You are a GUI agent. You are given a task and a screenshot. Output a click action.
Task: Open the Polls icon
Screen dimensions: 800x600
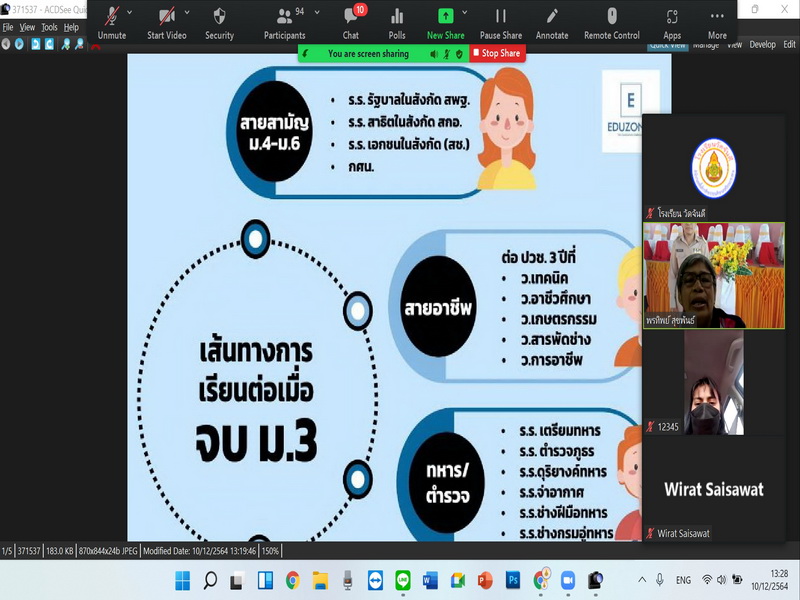(x=397, y=22)
